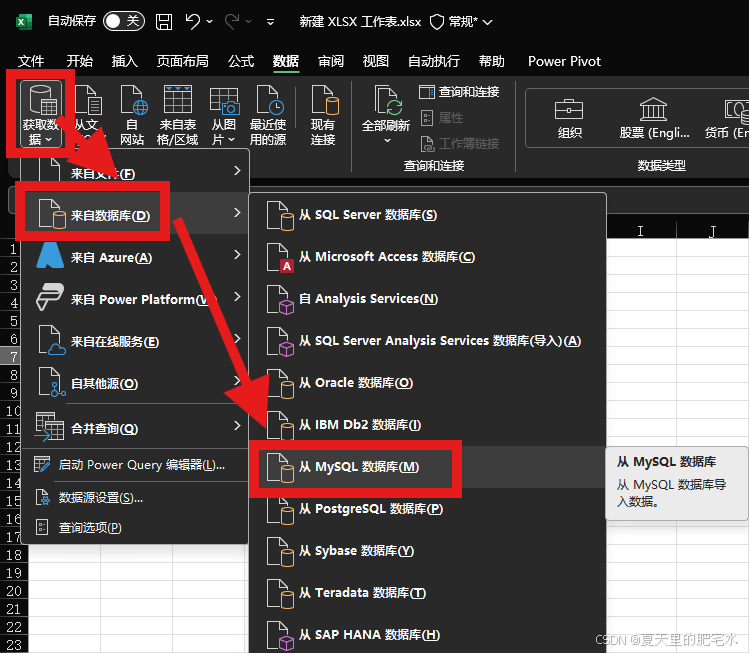Click the Azure logo icon in menu
The height and width of the screenshot is (653, 749).
(50, 256)
